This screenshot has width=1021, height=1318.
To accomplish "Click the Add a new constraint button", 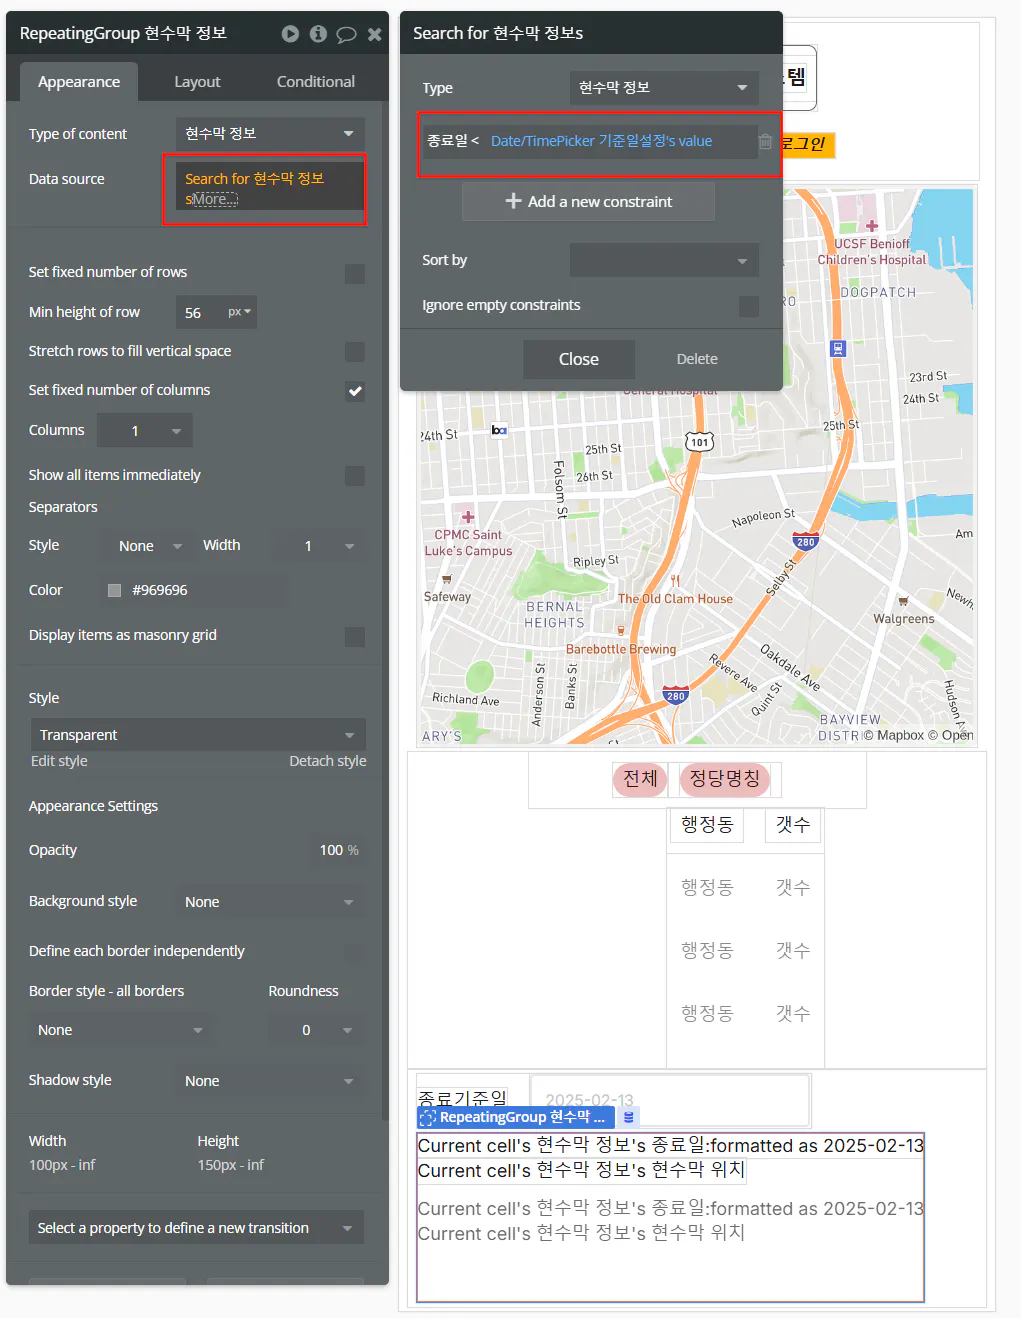I will coord(588,201).
